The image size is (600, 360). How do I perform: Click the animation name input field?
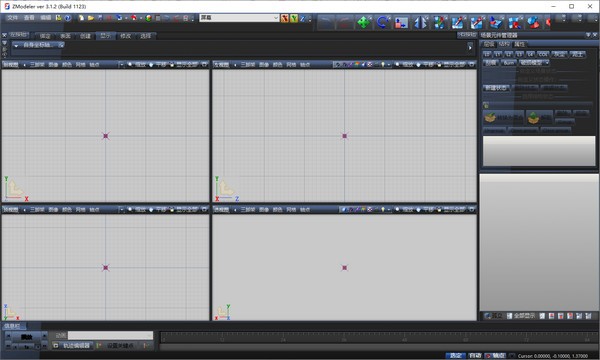110,336
